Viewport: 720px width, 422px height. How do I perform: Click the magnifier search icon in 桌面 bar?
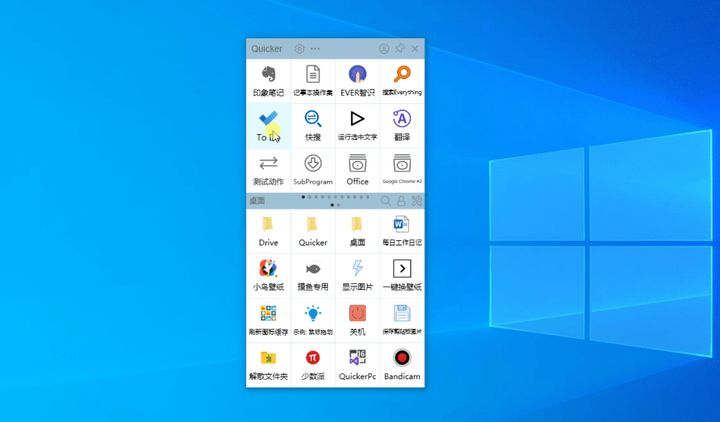click(x=386, y=201)
